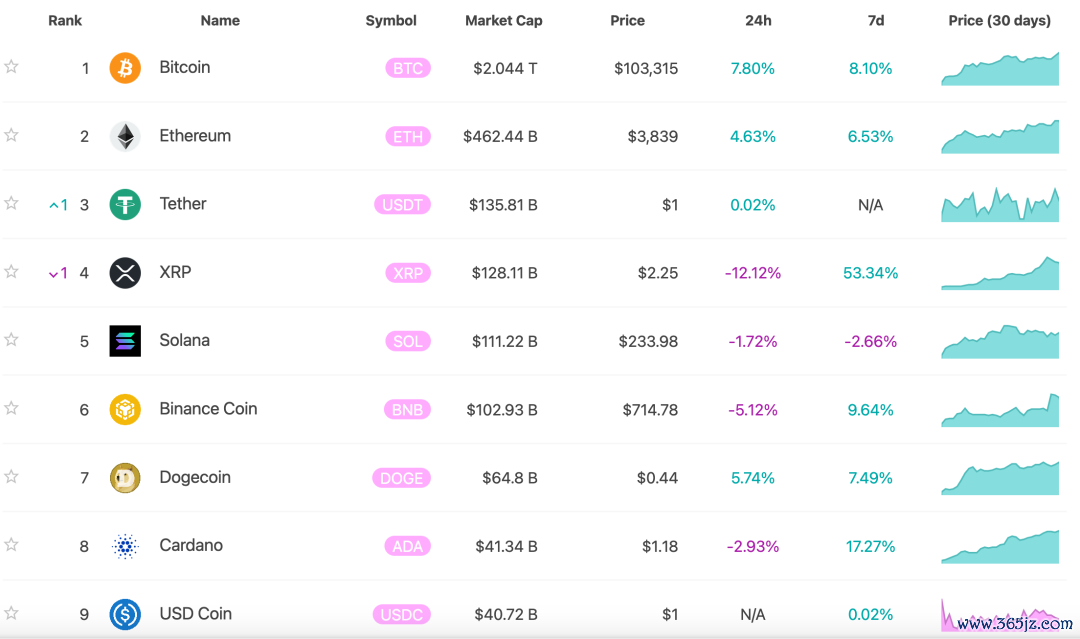Sort by the Name column header
The image size is (1080, 639).
click(x=220, y=21)
